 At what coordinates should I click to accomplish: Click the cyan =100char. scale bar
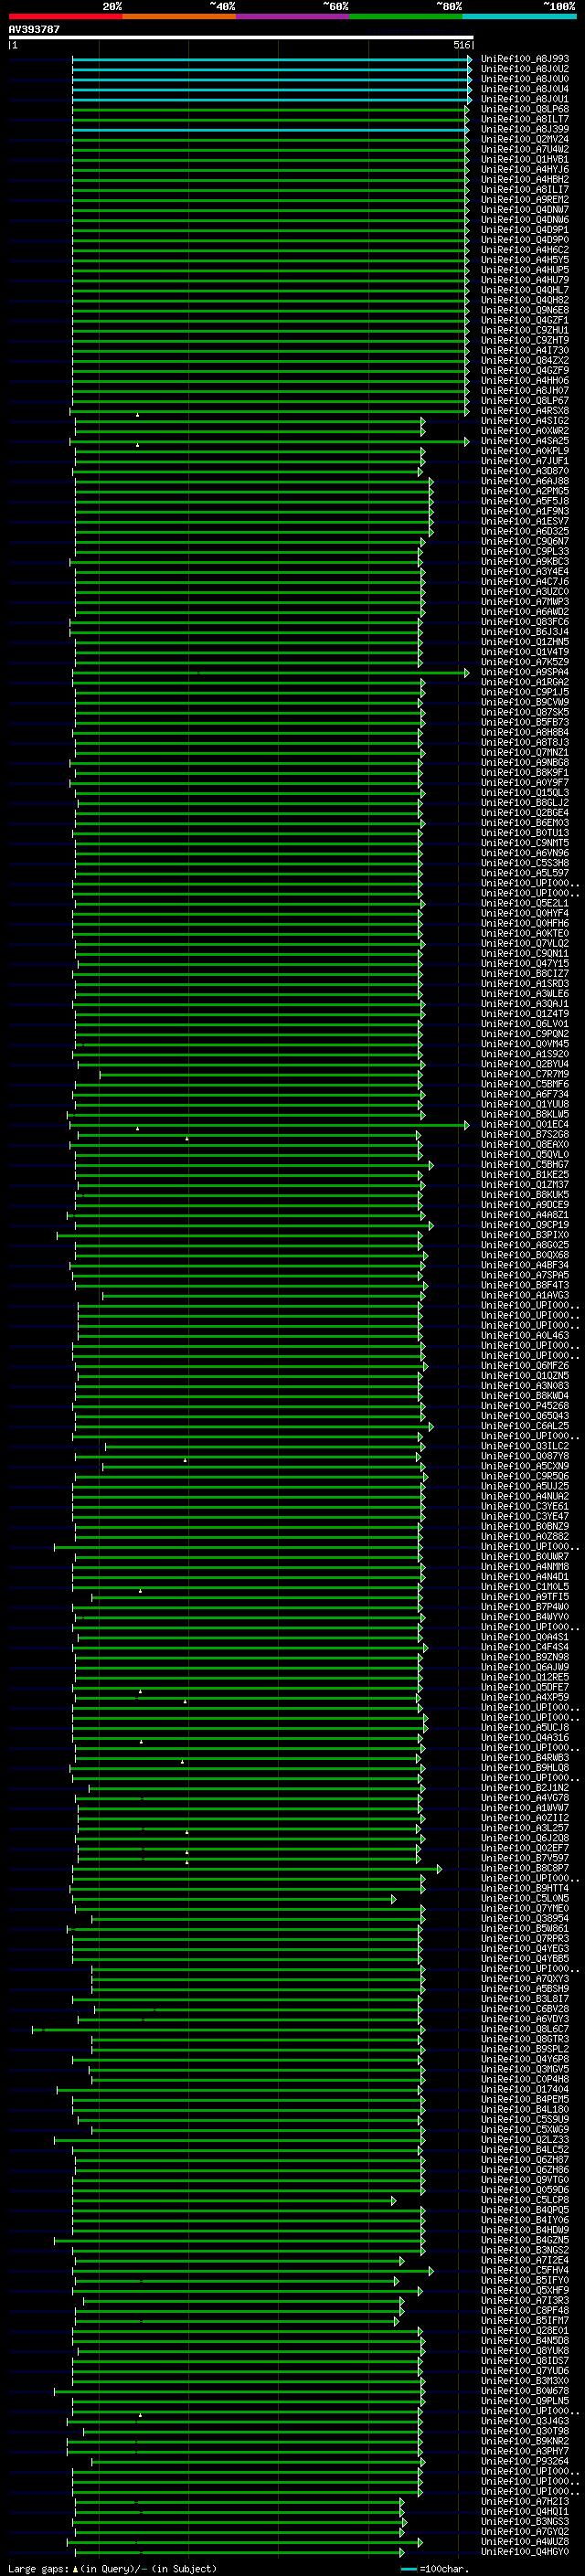[x=409, y=2569]
